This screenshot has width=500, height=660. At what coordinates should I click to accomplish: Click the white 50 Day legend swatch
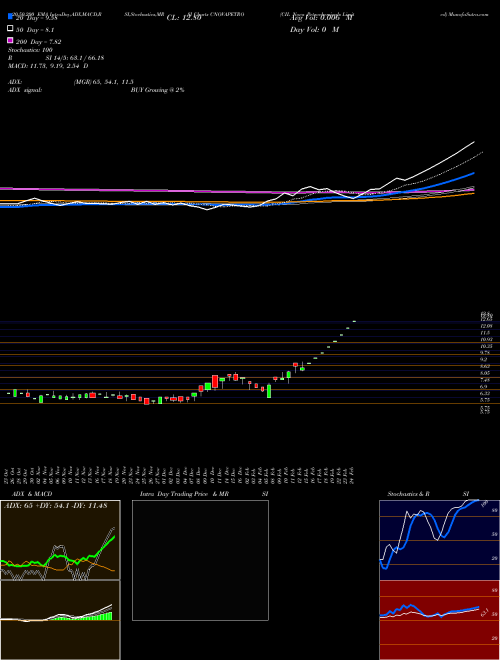[10, 29]
